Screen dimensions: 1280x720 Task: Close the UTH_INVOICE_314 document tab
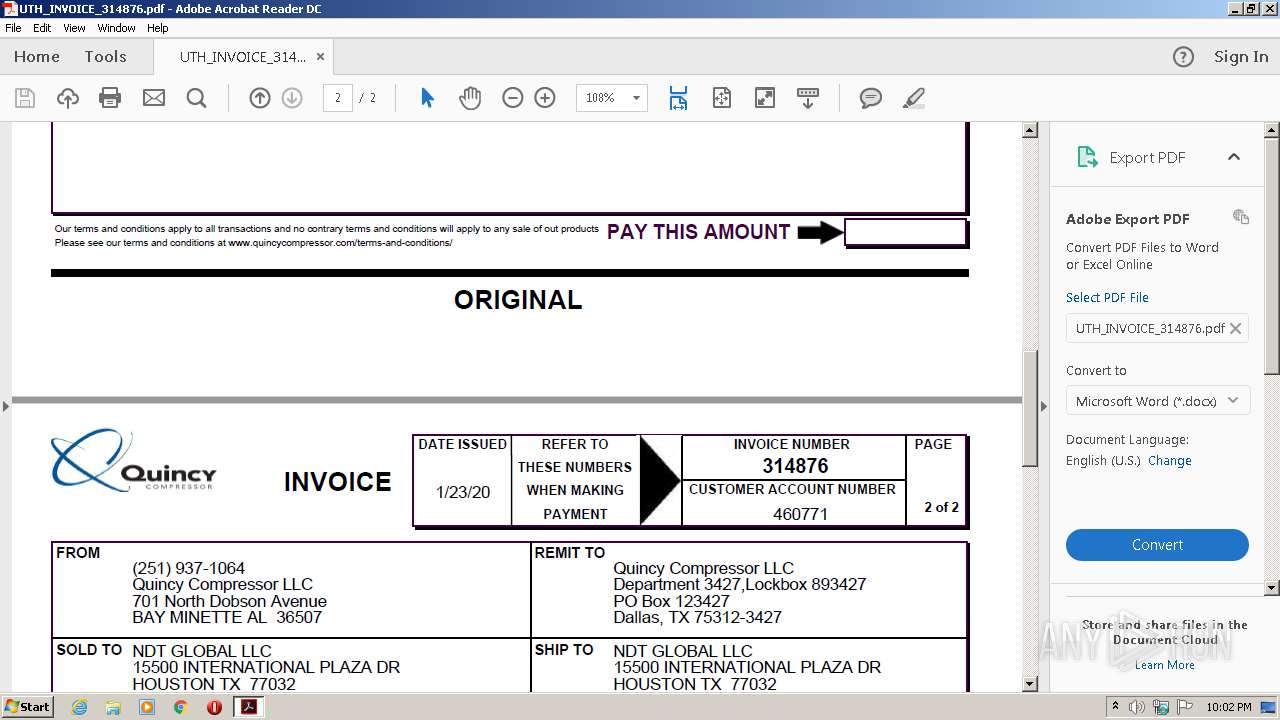point(320,57)
